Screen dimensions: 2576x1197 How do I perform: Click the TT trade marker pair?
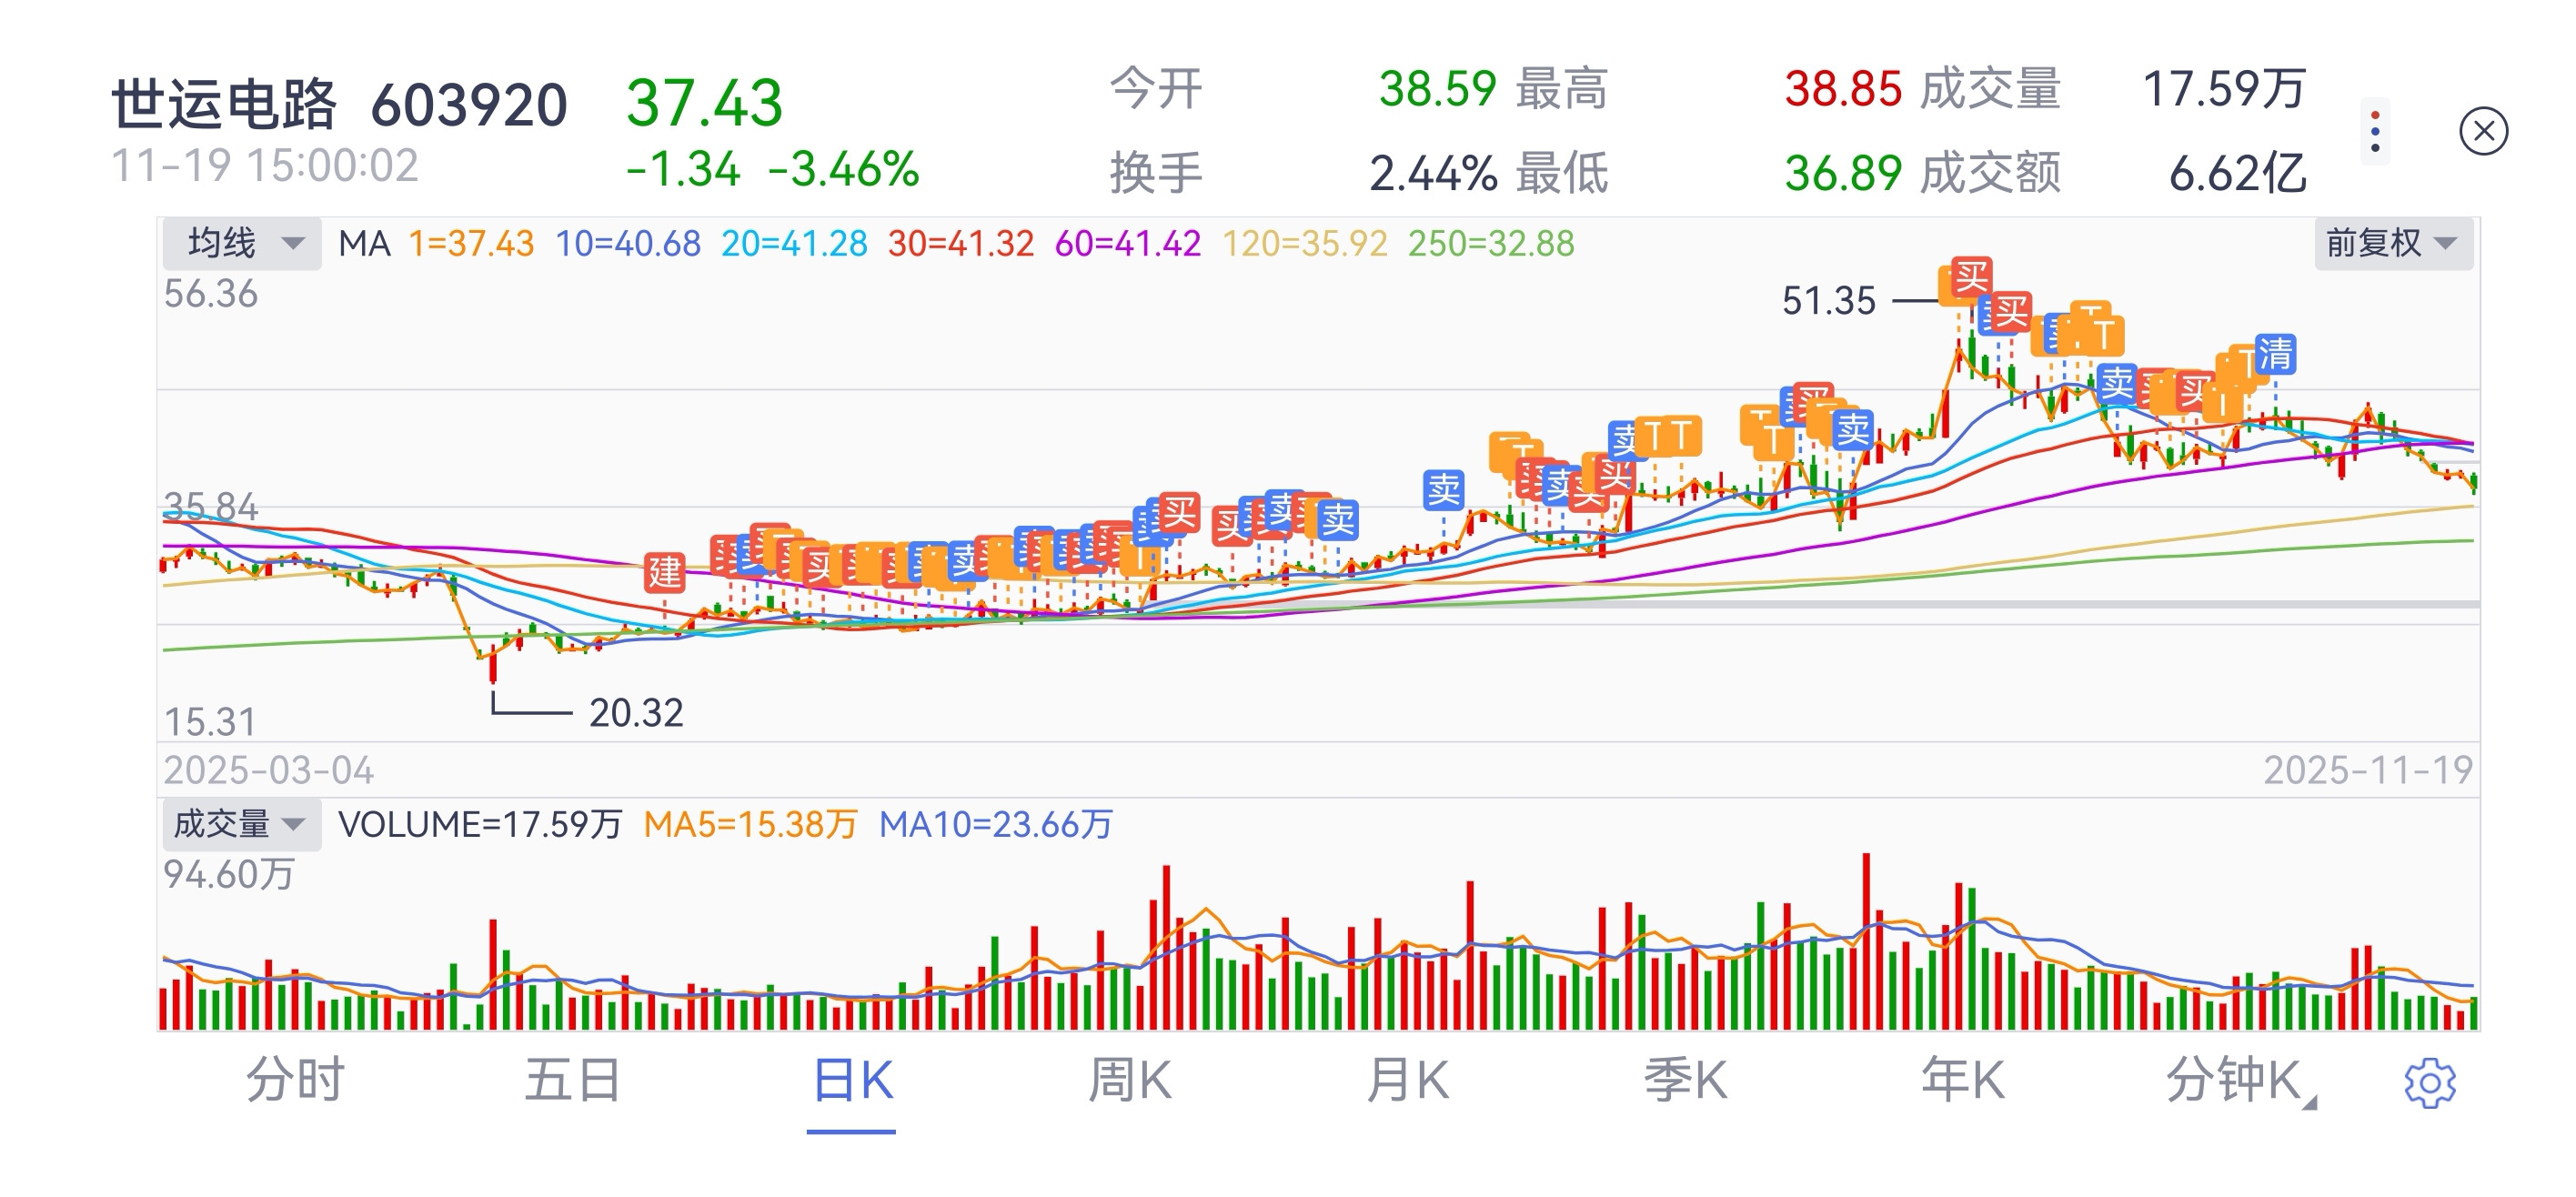(x=1668, y=436)
